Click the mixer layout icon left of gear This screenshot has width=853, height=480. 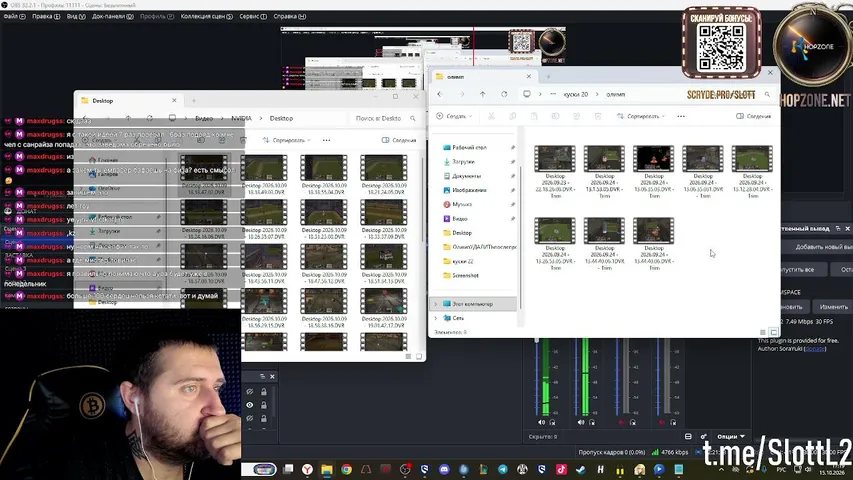[x=688, y=436]
